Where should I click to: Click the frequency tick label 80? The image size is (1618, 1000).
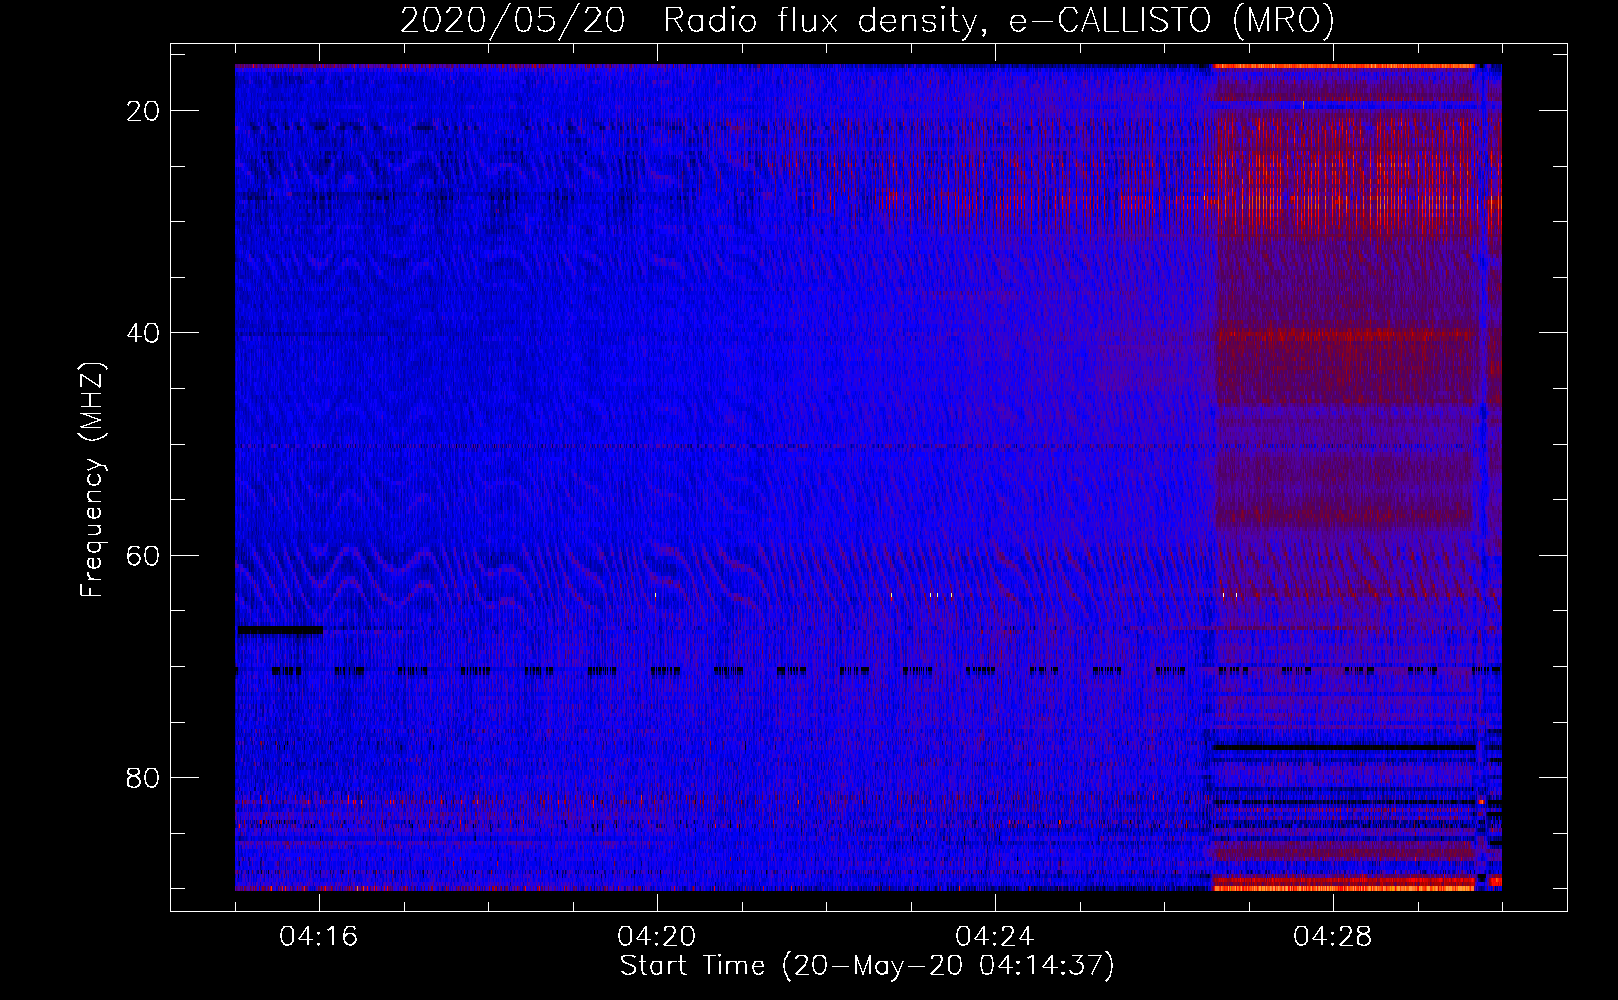coord(144,777)
